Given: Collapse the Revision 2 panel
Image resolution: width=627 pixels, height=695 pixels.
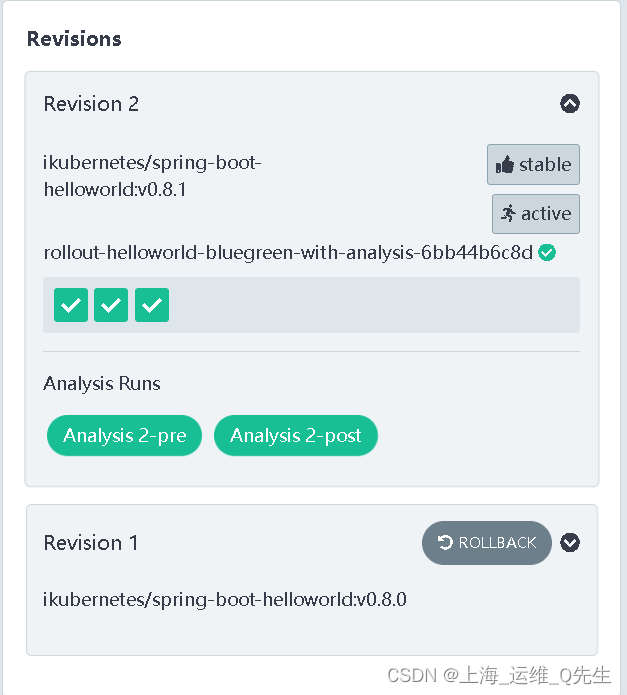Looking at the screenshot, I should [569, 104].
